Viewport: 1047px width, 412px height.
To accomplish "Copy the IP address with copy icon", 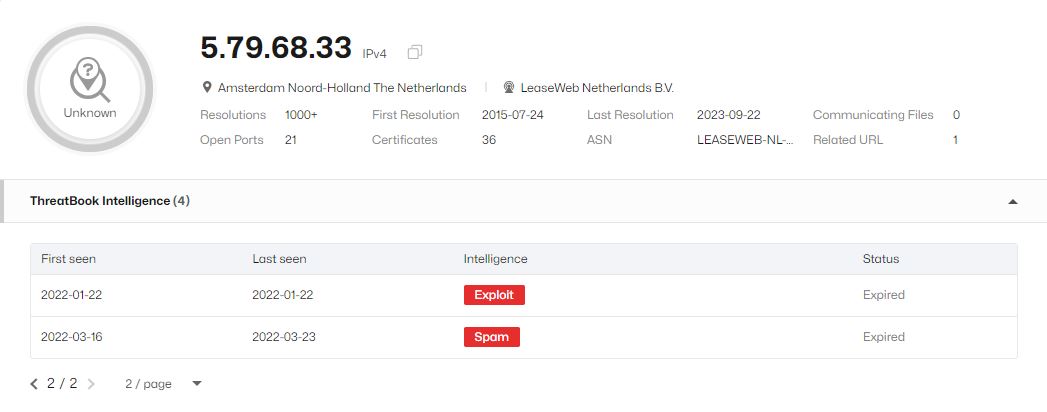I will [x=415, y=52].
